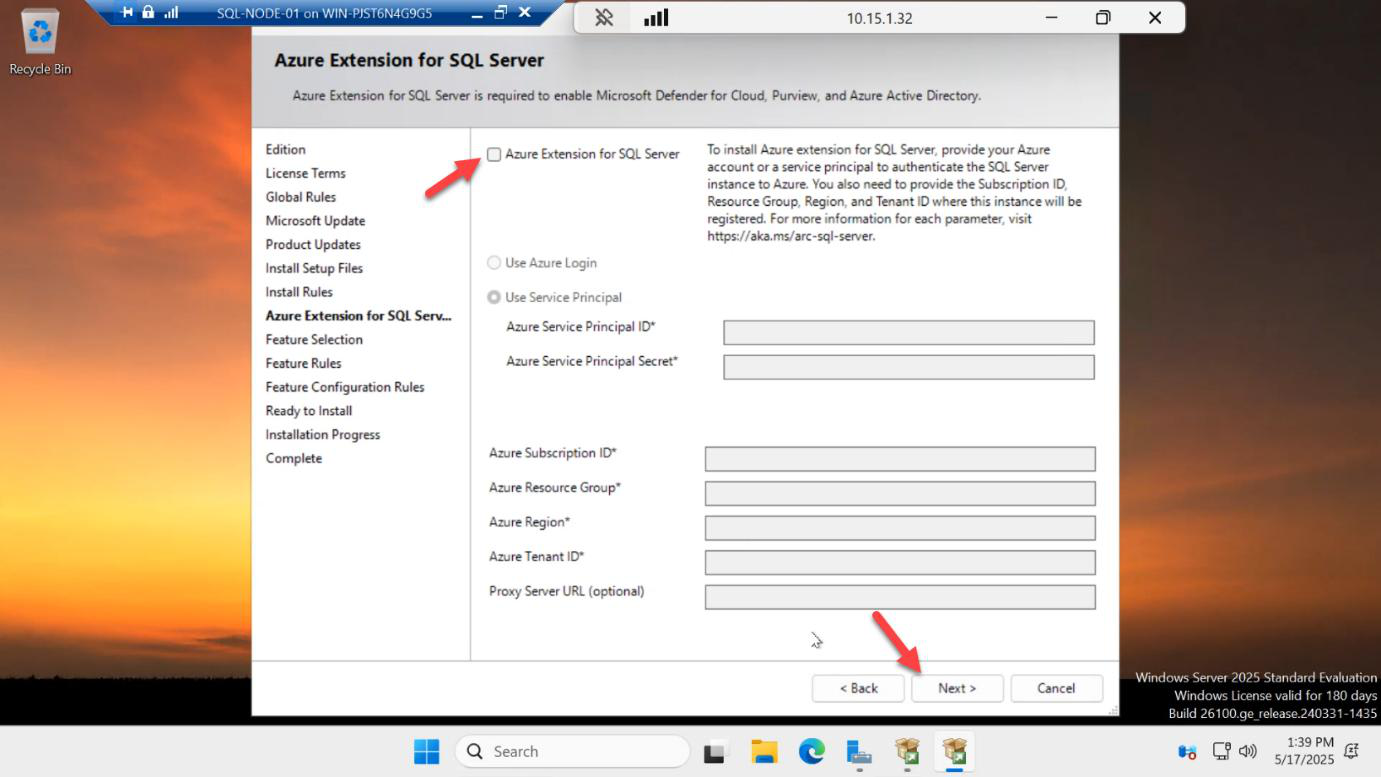Open the clock showing 1:39 PM
The image size is (1381, 777).
click(x=1303, y=751)
